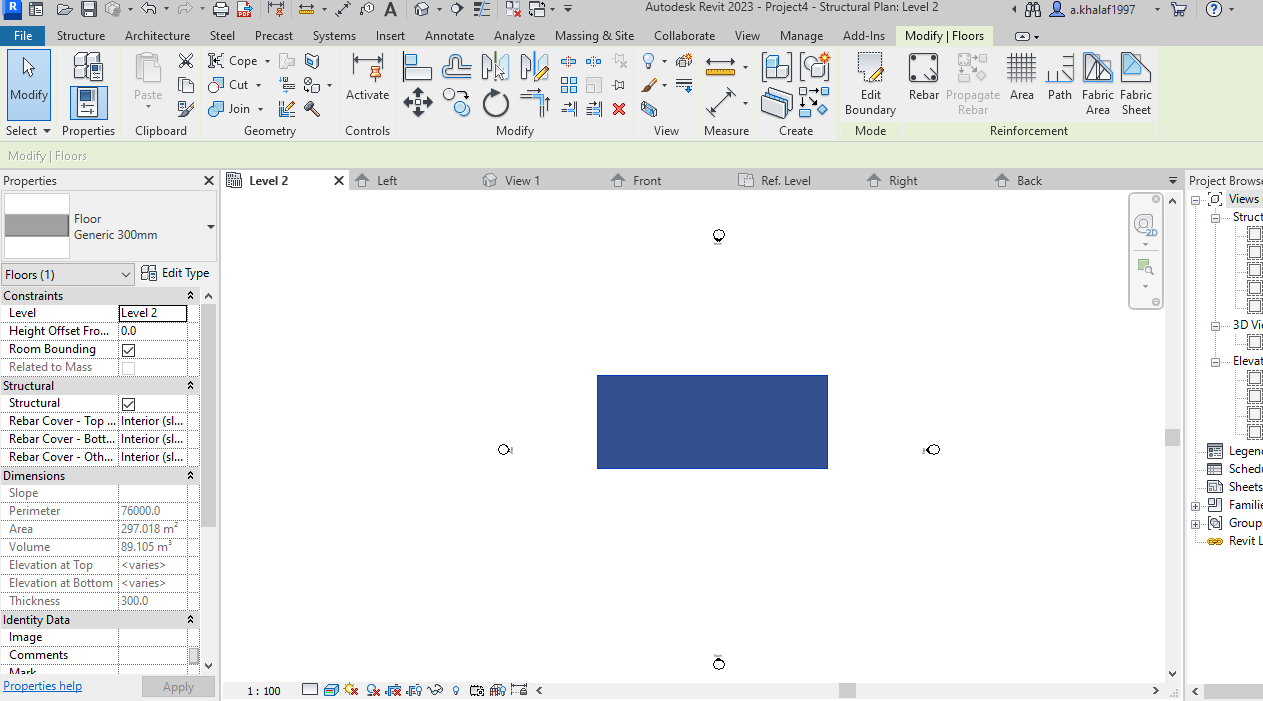Image resolution: width=1263 pixels, height=701 pixels.
Task: Select the Move tool in the Modify panel
Action: coord(418,101)
